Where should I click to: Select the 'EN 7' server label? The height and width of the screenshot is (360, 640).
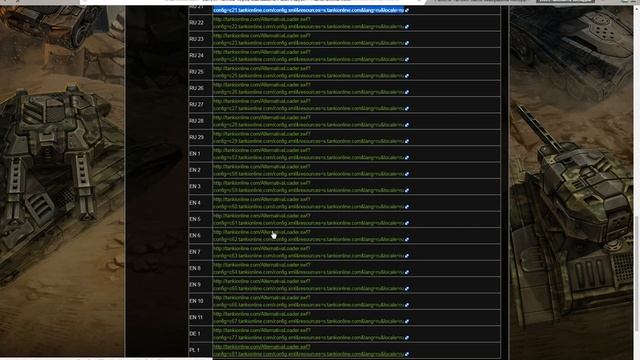[x=195, y=252]
